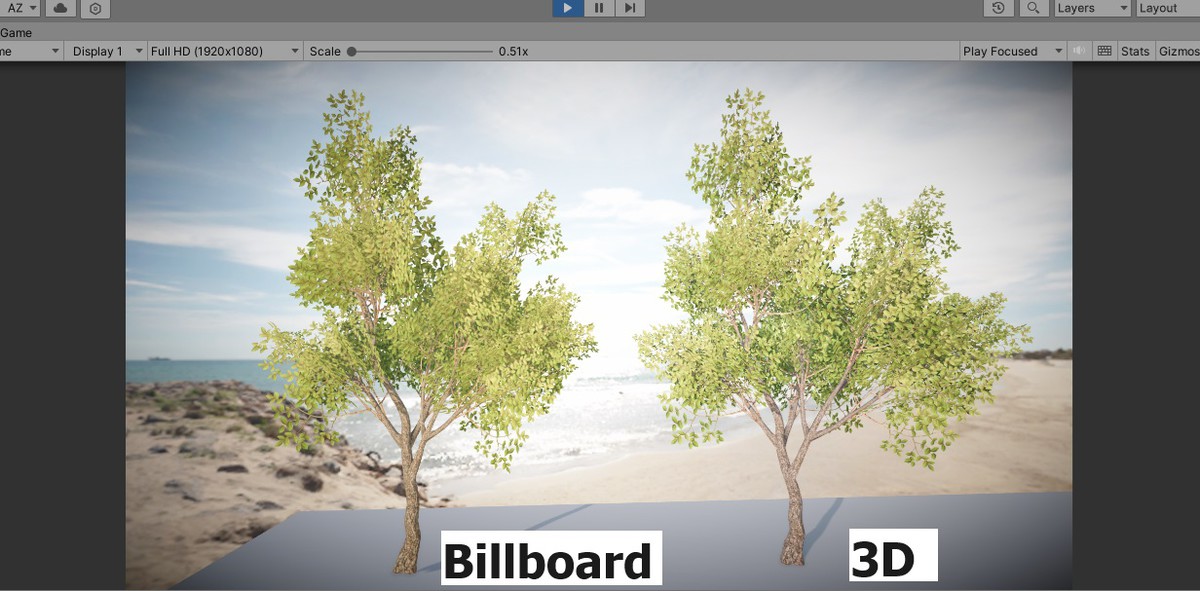
Task: Open the Layout dropdown
Action: point(1168,8)
